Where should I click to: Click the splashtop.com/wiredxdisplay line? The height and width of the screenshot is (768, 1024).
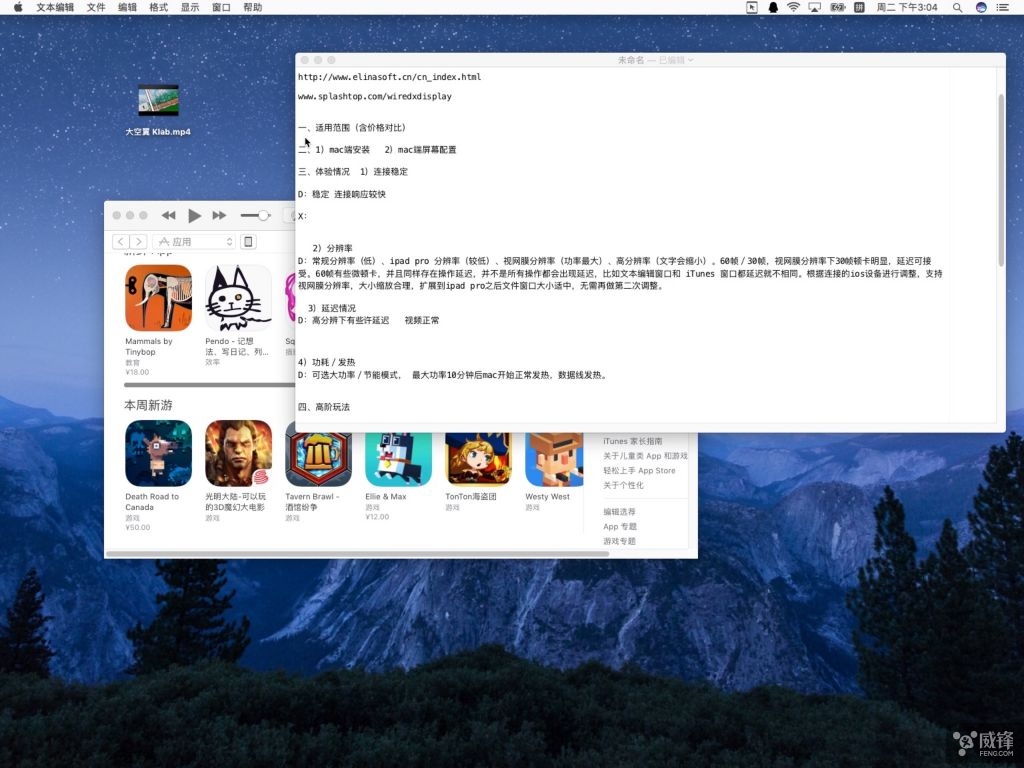coord(375,97)
